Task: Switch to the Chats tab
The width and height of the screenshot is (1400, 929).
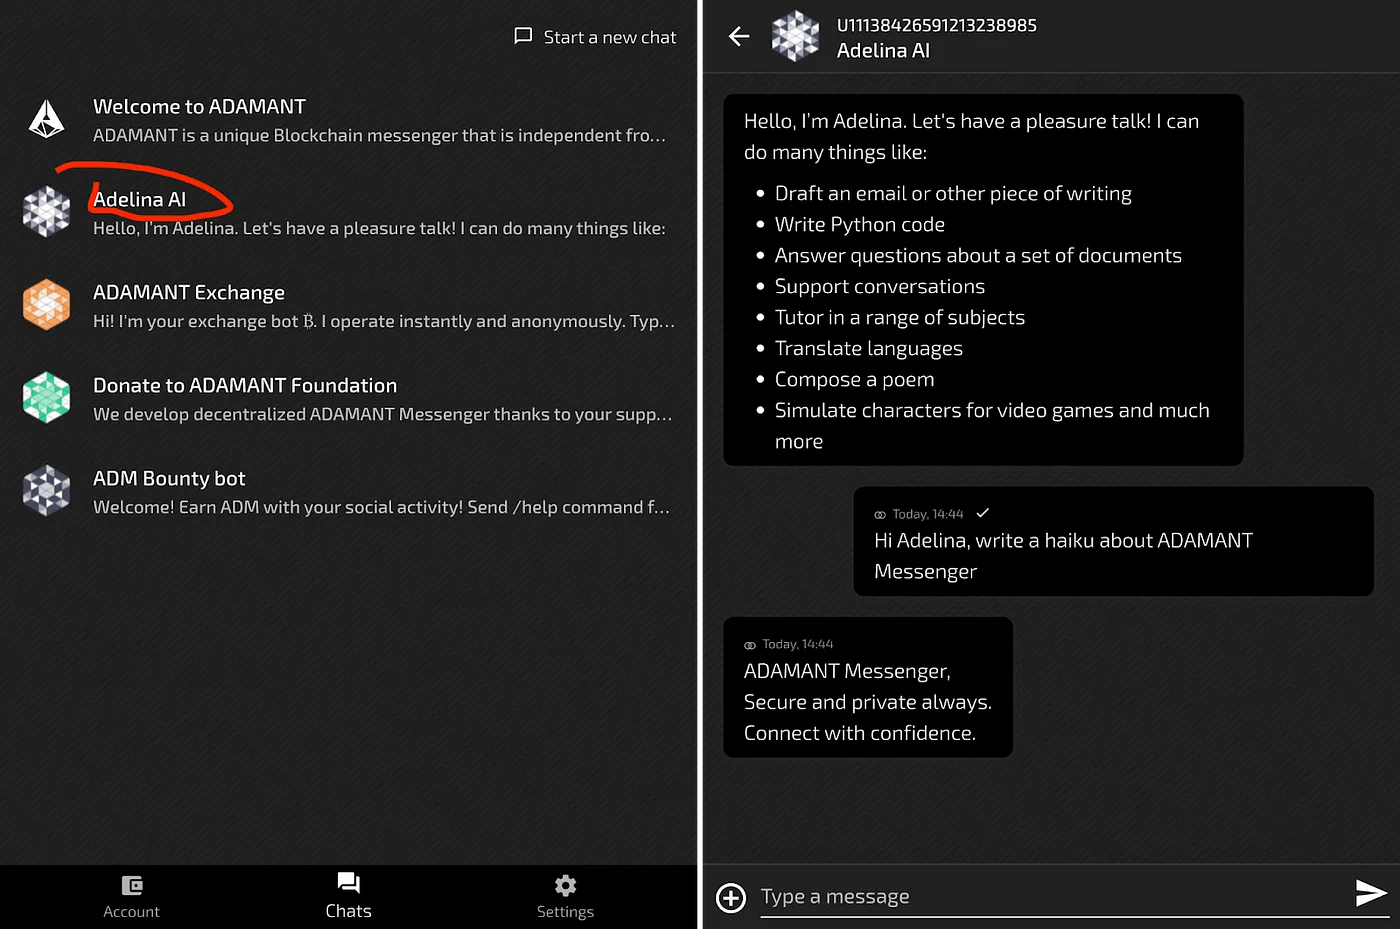Action: click(348, 897)
